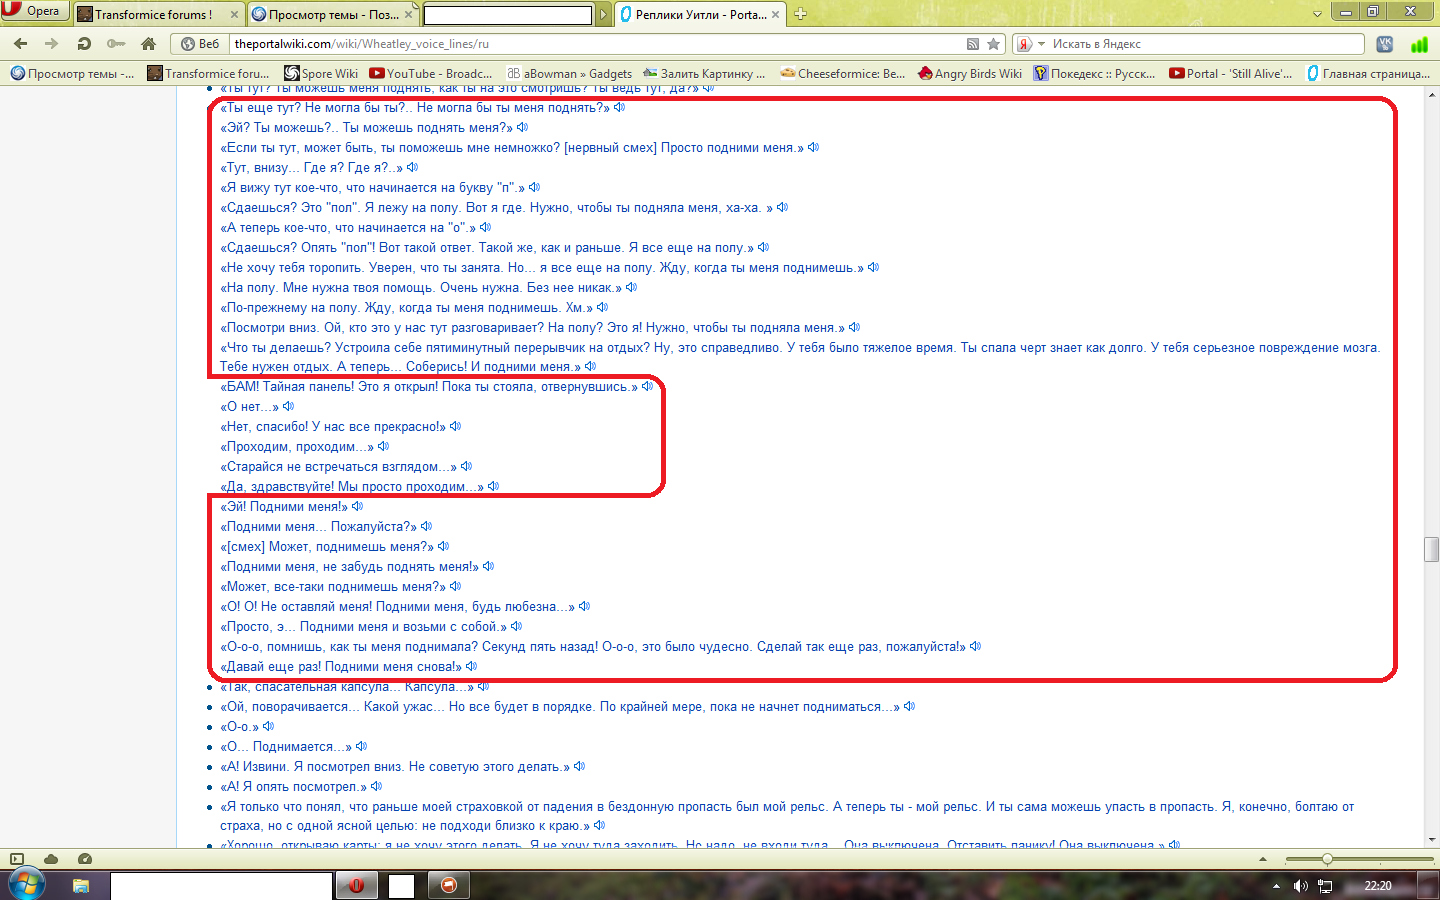
Task: Open the aBowman » Gadgets bookmark
Action: point(569,73)
